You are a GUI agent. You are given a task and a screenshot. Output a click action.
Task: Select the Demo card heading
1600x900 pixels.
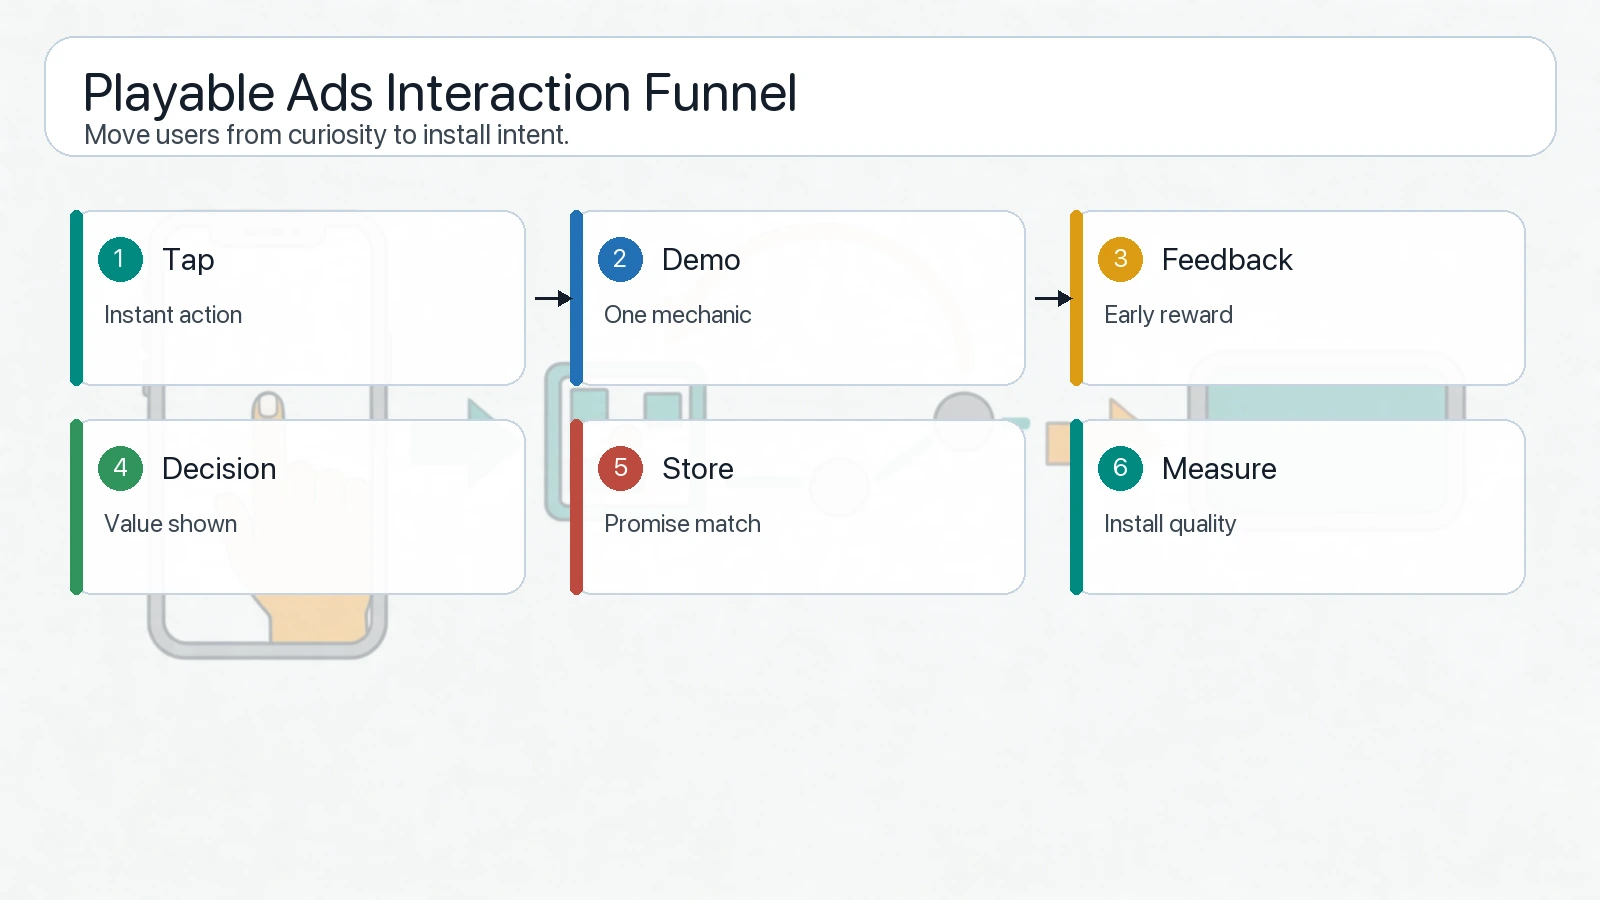[x=701, y=260]
